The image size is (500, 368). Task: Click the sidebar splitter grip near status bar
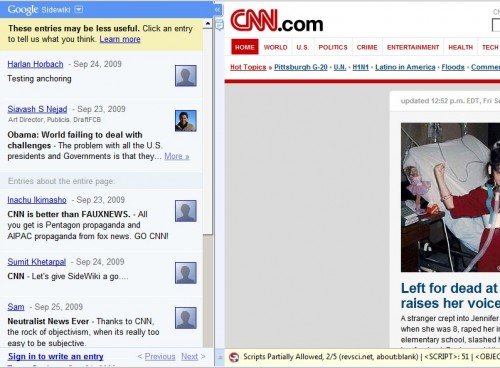[x=220, y=357]
